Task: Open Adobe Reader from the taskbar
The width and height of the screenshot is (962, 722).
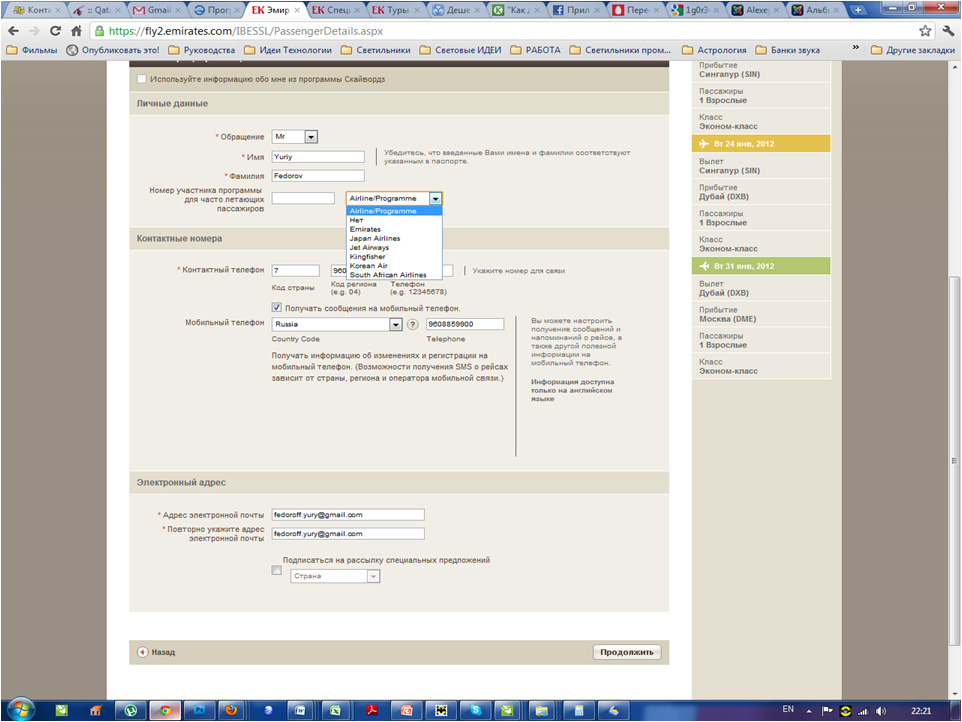Action: coord(372,710)
